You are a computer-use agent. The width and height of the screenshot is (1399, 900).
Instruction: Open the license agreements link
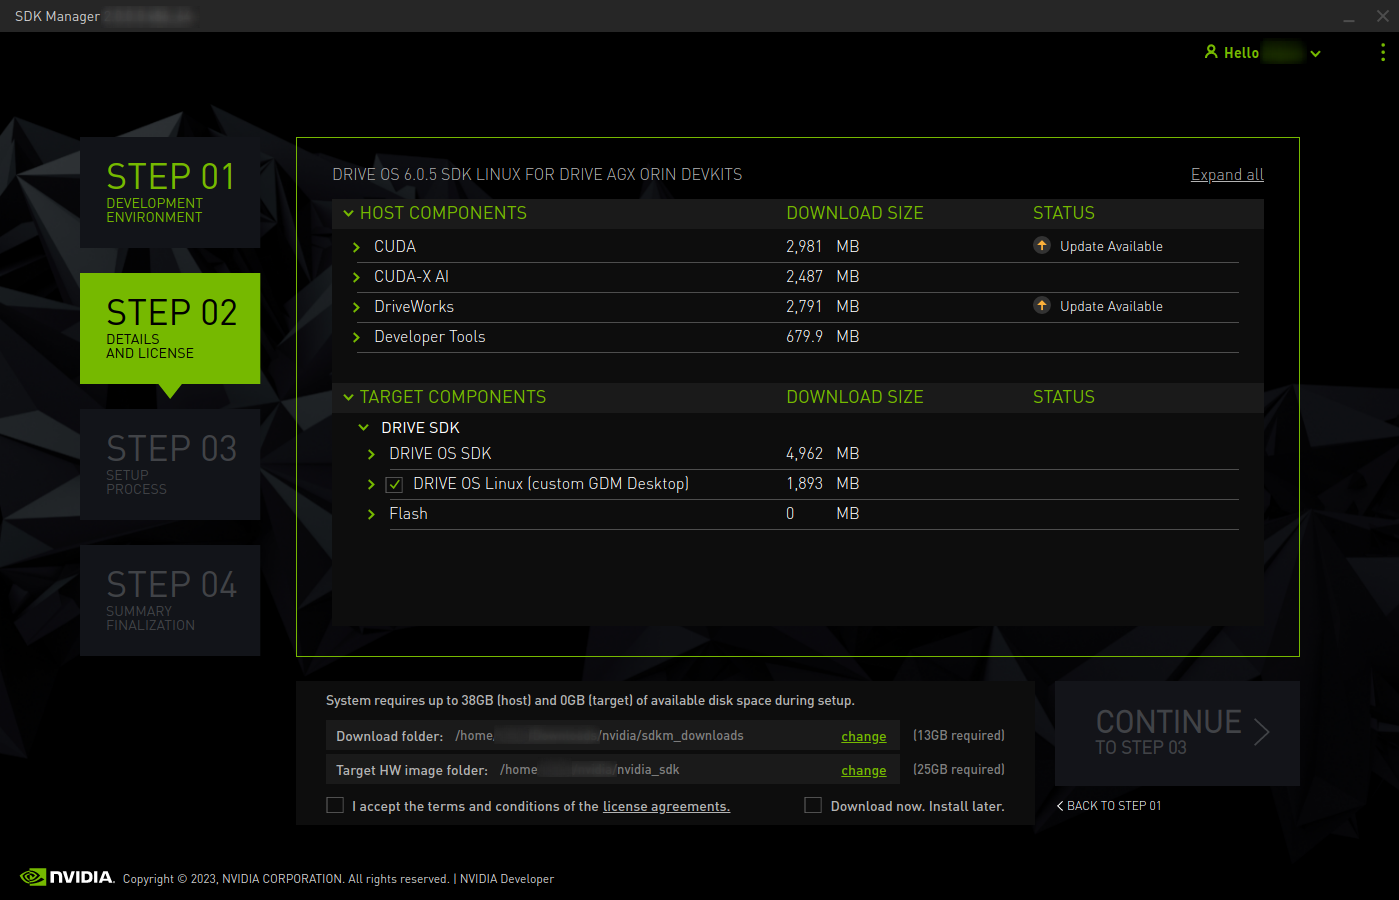point(666,806)
